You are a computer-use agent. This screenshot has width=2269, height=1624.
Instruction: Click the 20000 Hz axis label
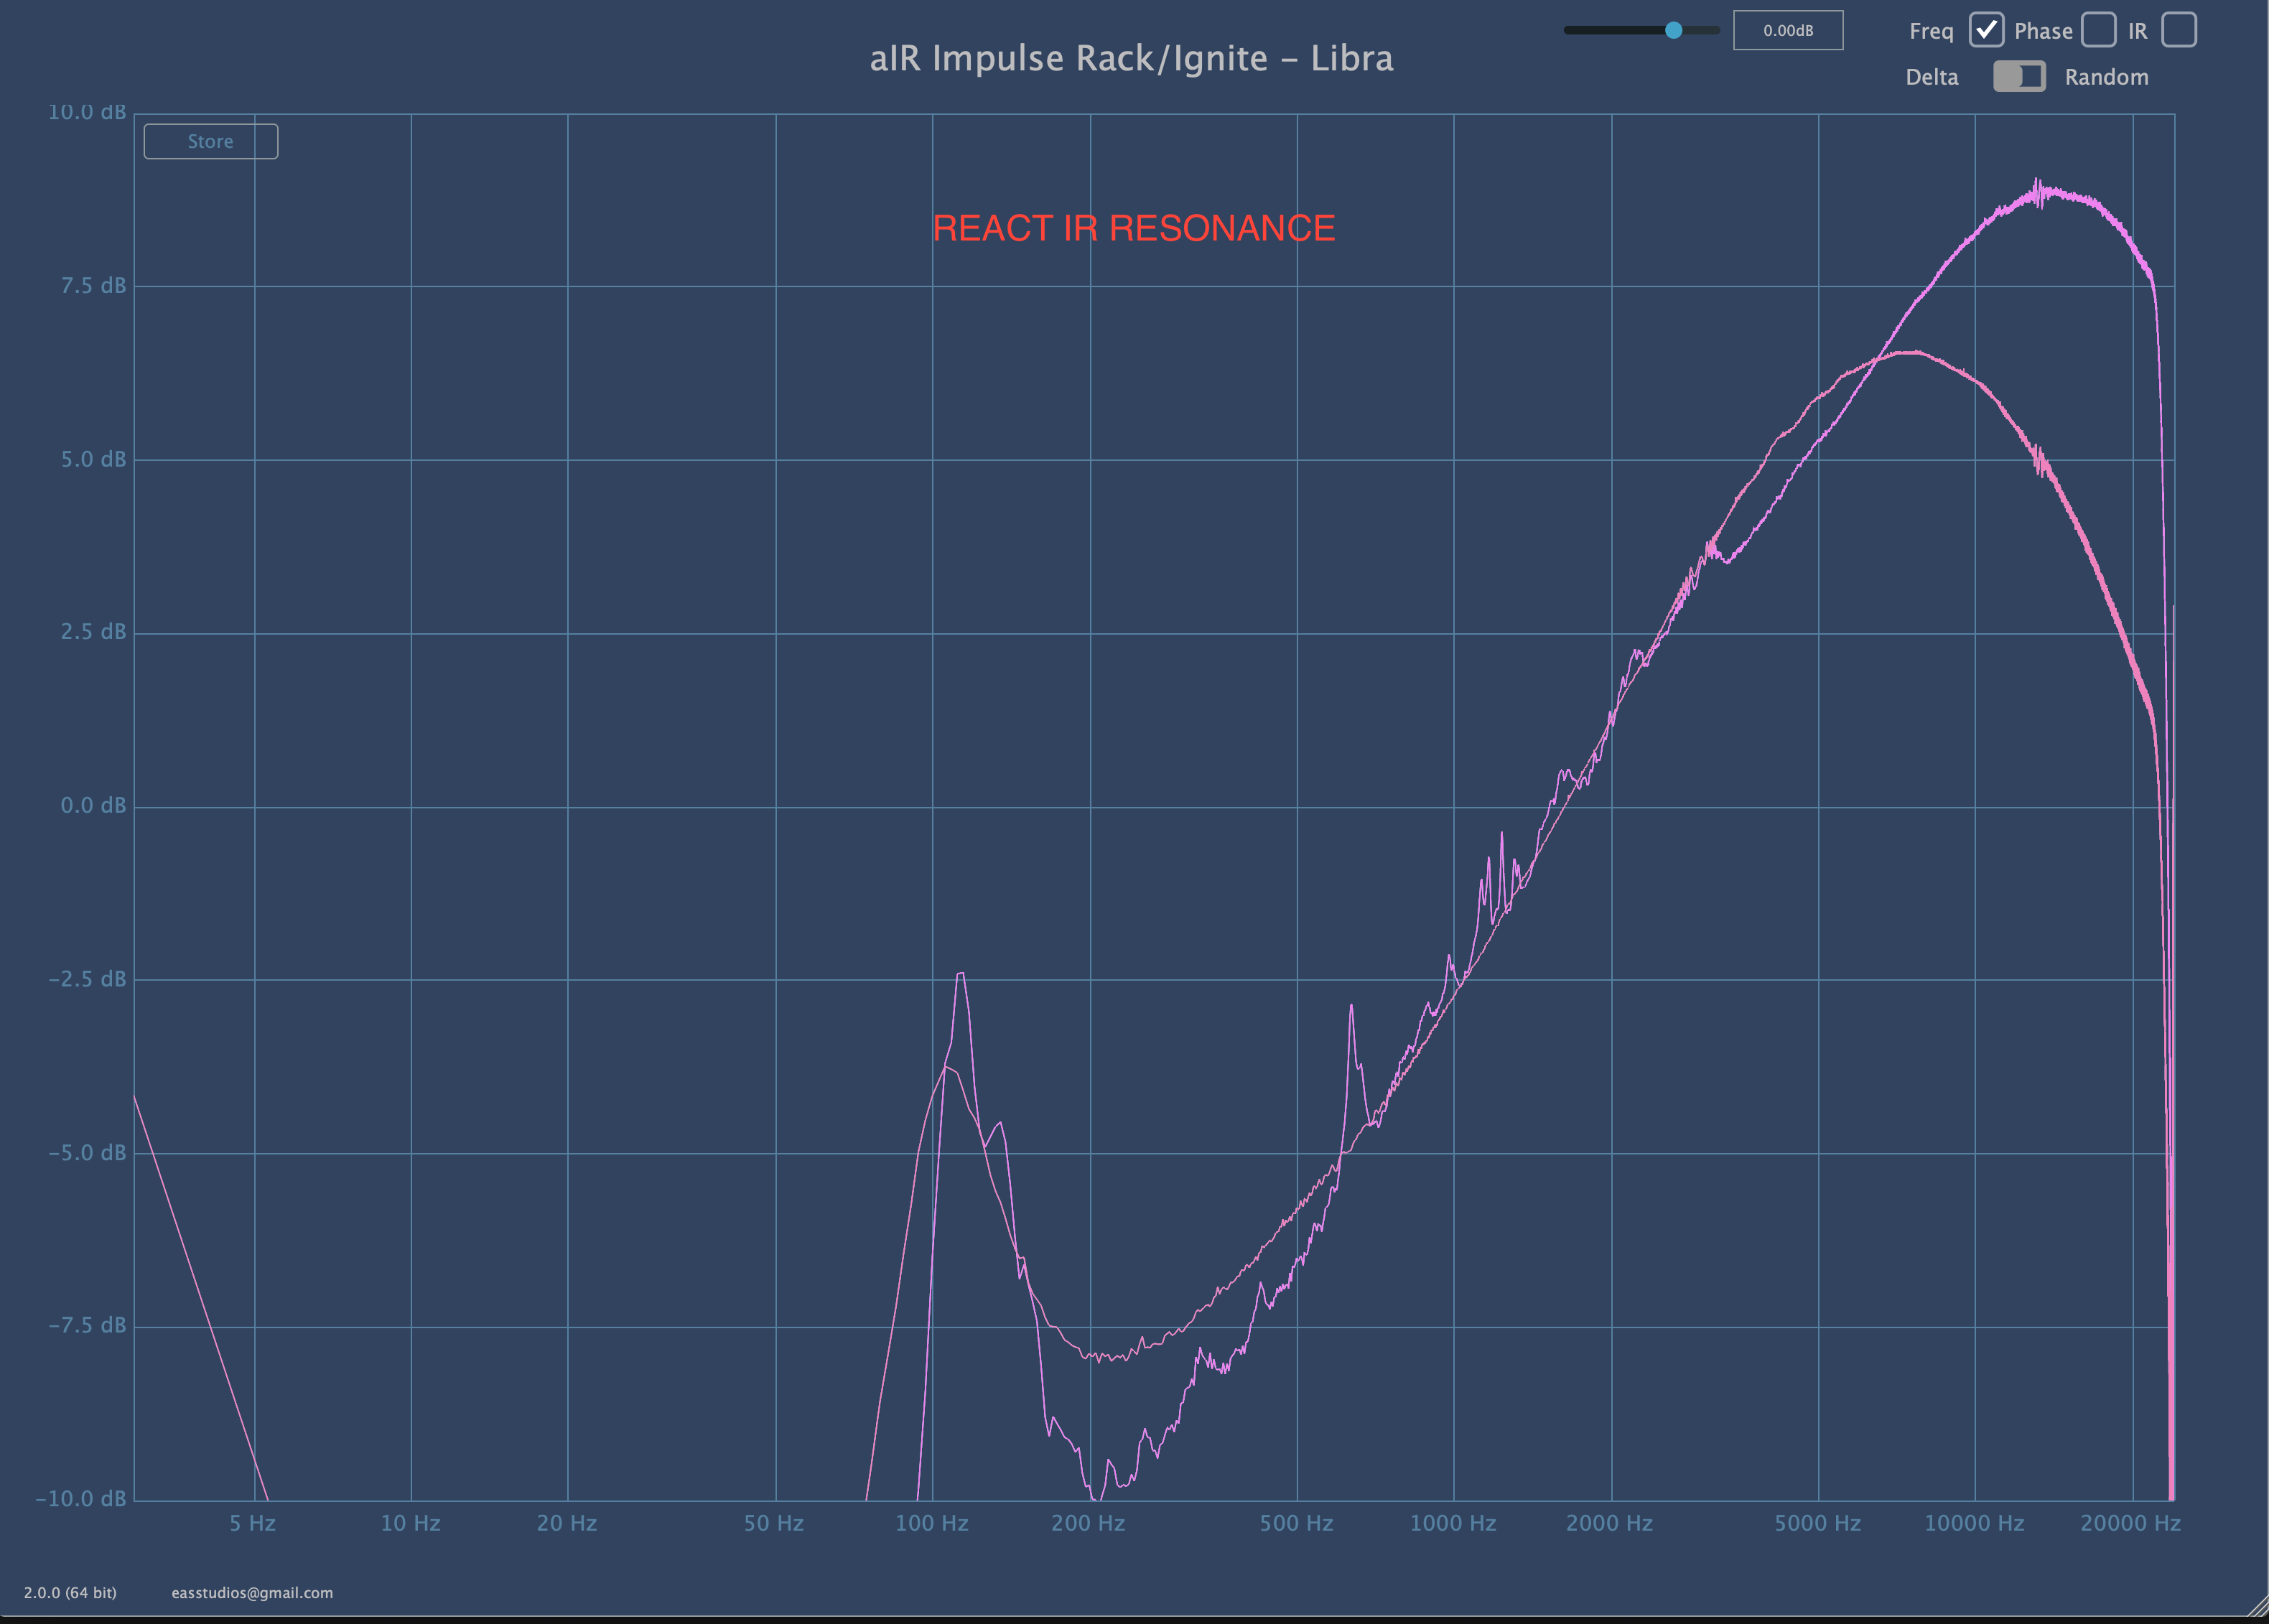[2130, 1523]
